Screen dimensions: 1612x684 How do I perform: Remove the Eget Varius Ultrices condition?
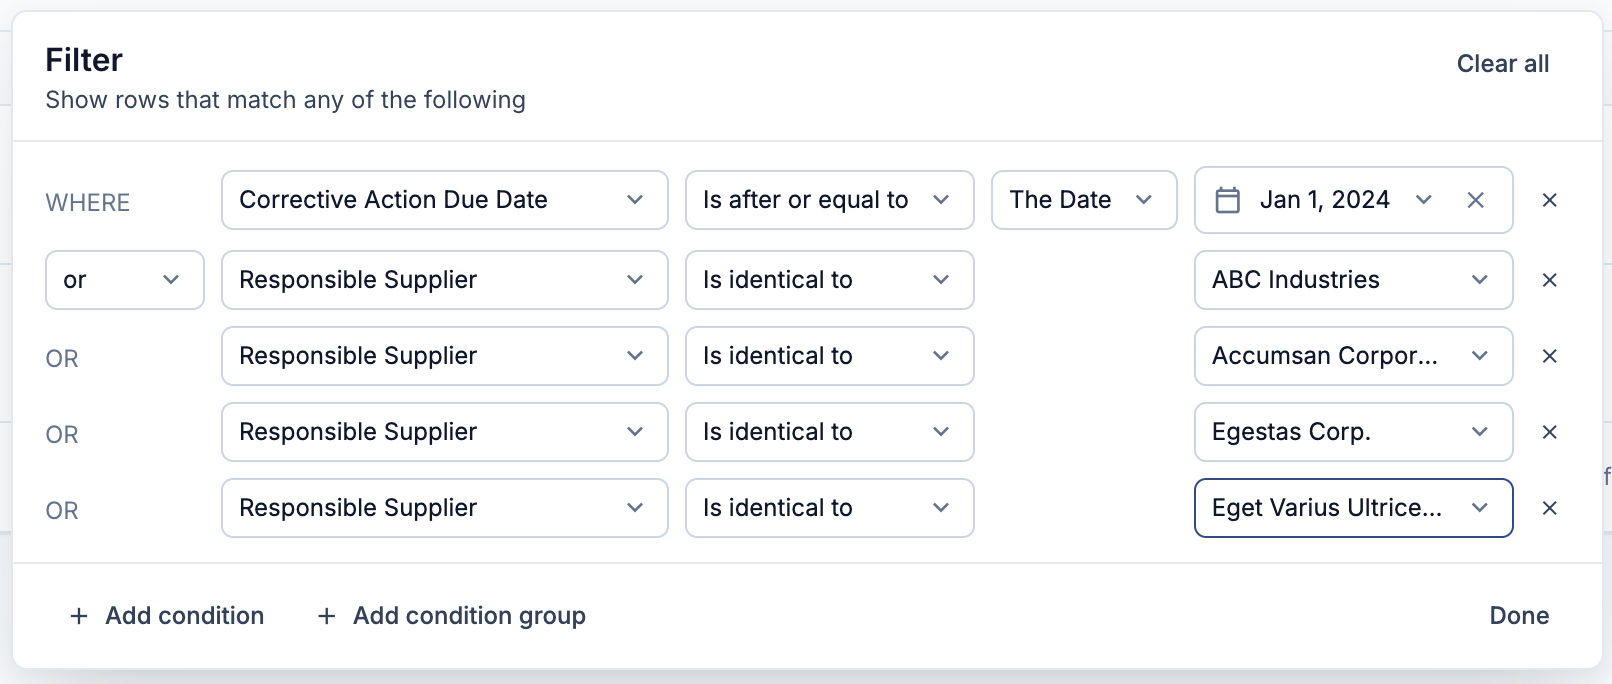tap(1549, 508)
